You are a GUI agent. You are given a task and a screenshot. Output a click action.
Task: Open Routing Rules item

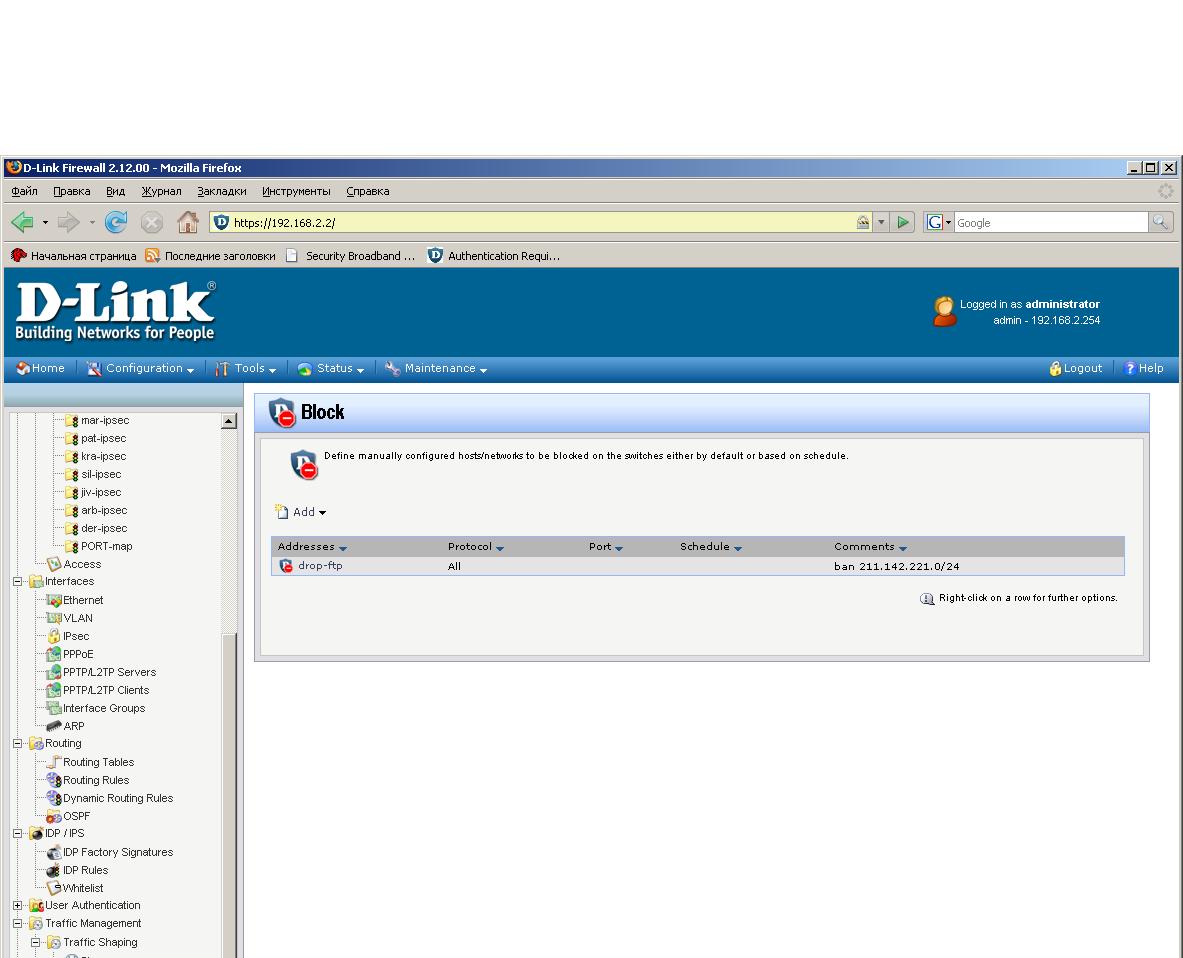(96, 781)
